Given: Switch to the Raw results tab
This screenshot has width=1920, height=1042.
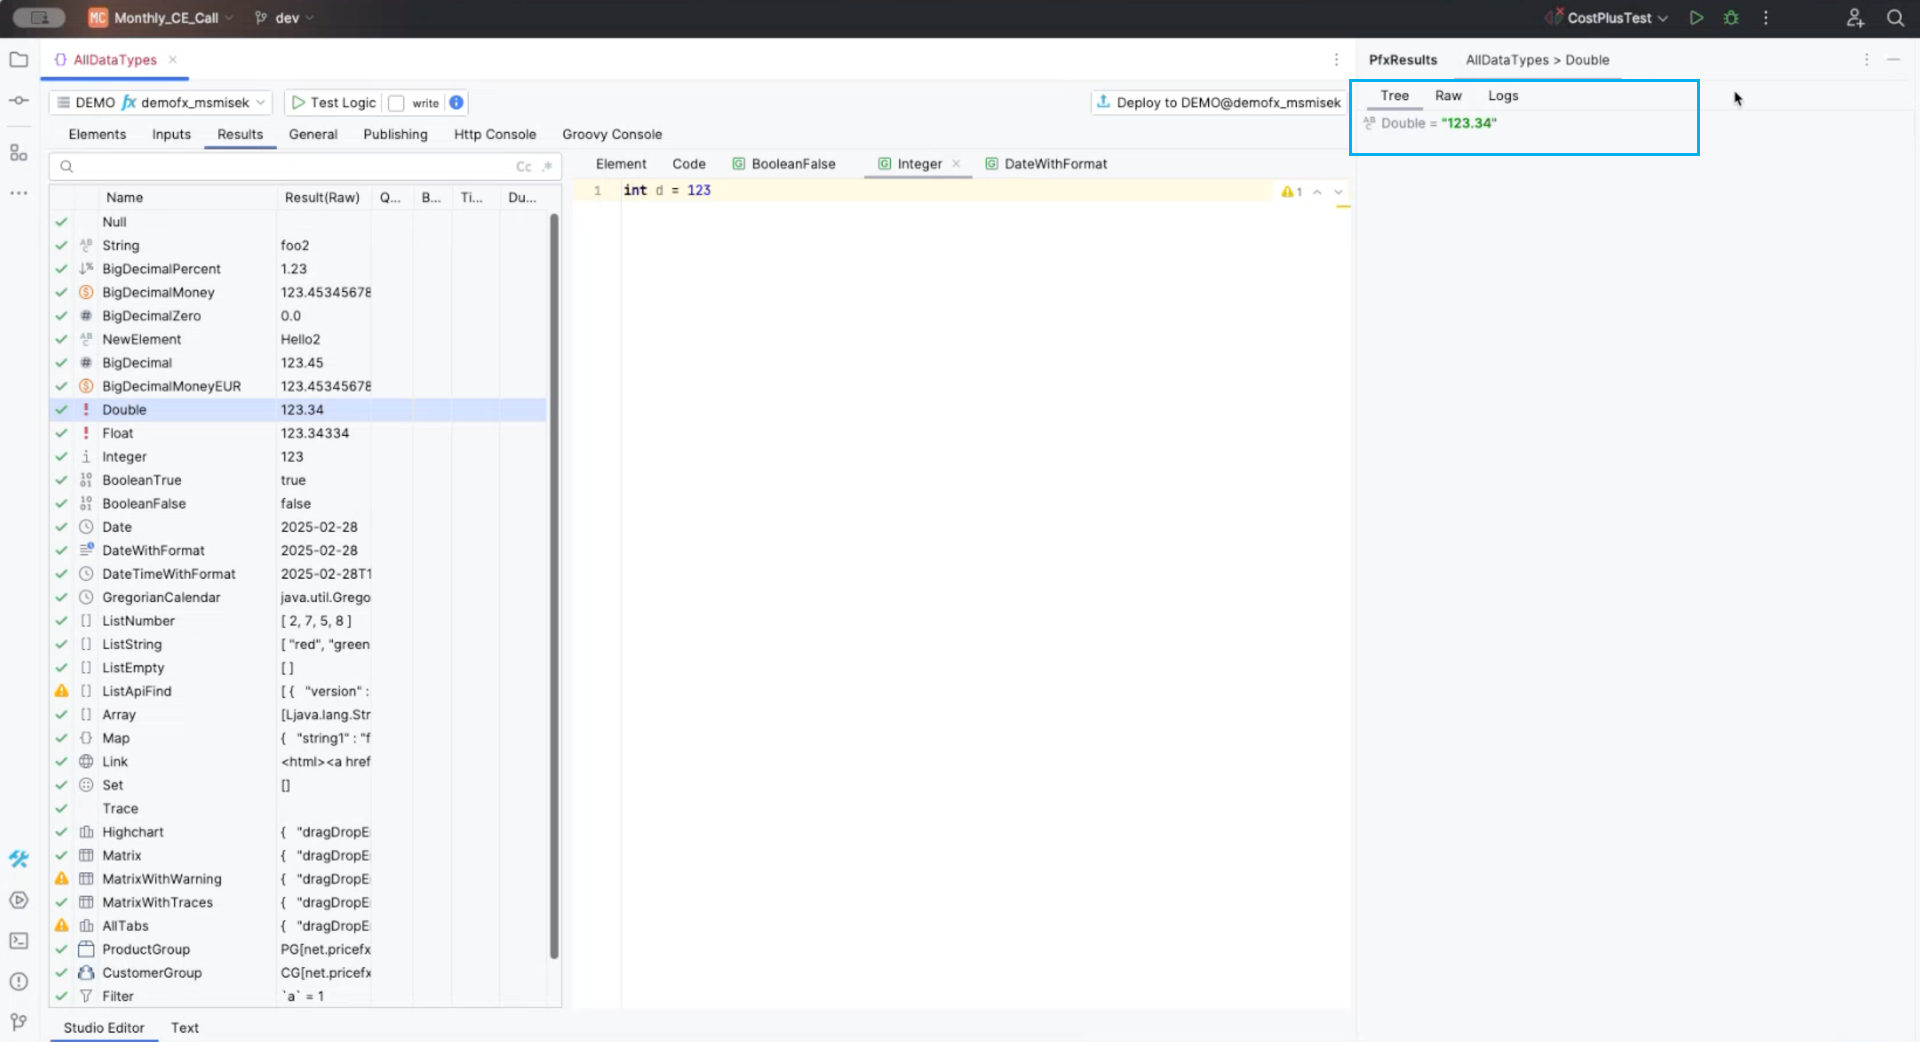Looking at the screenshot, I should tap(1447, 96).
